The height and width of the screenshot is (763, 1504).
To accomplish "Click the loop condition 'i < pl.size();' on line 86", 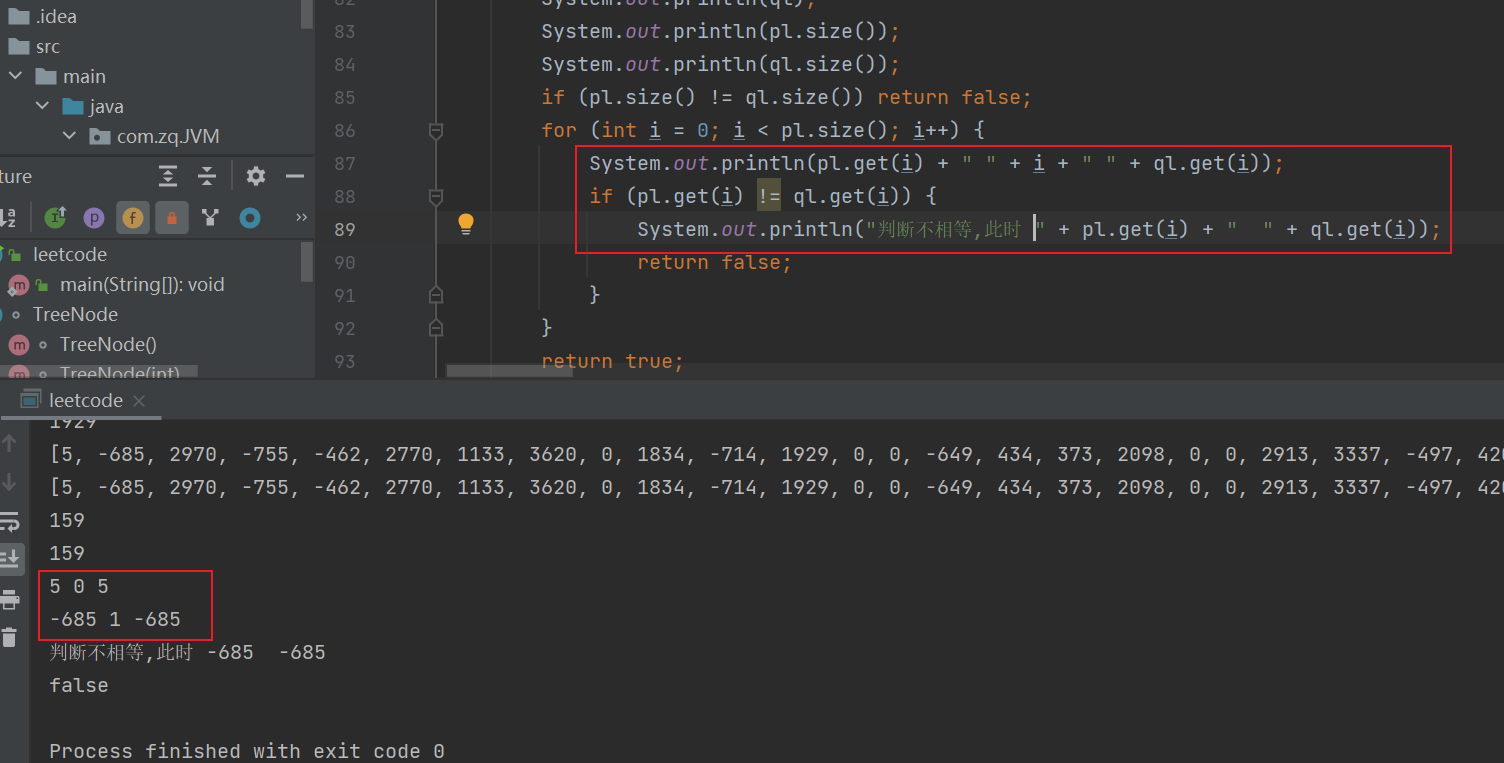I will click(x=814, y=130).
